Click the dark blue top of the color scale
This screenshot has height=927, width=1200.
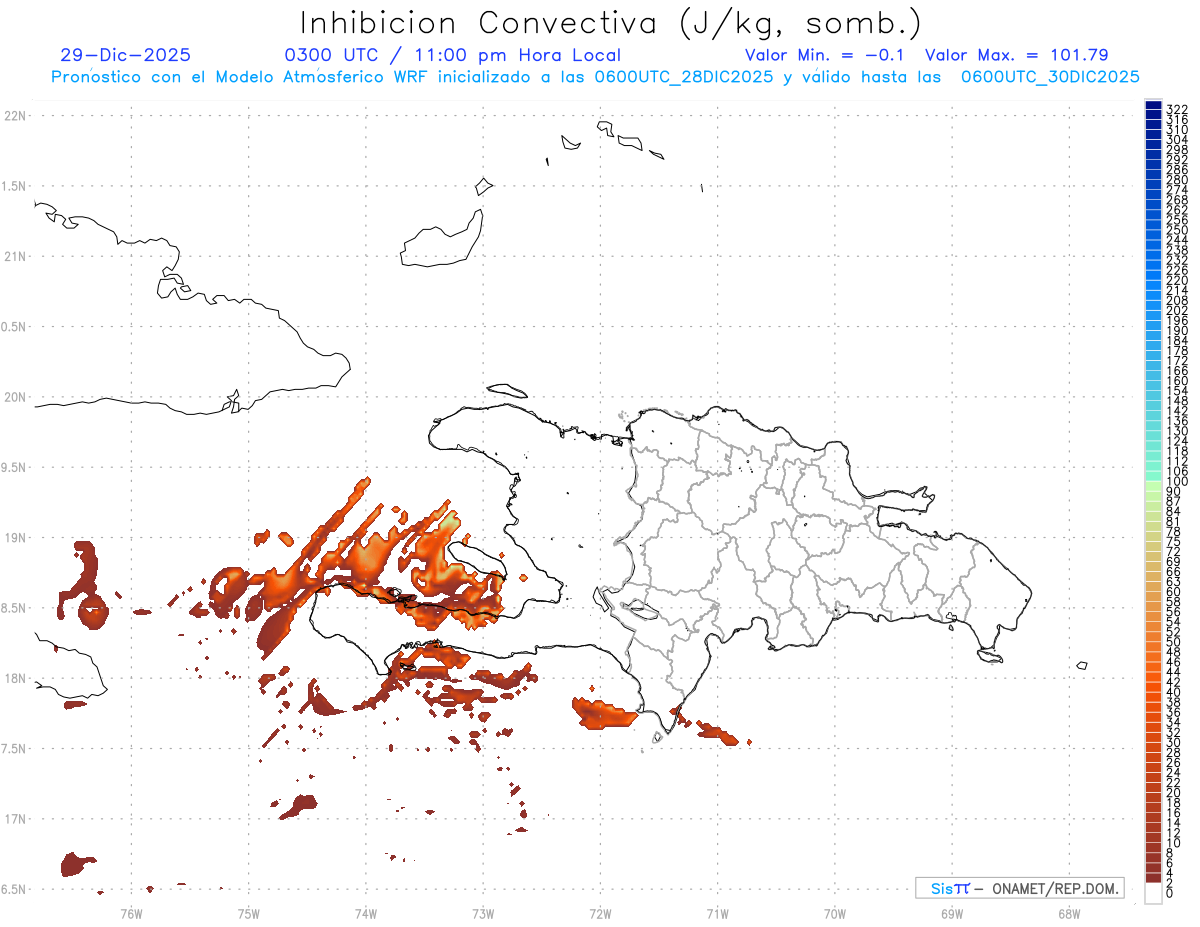[x=1153, y=106]
